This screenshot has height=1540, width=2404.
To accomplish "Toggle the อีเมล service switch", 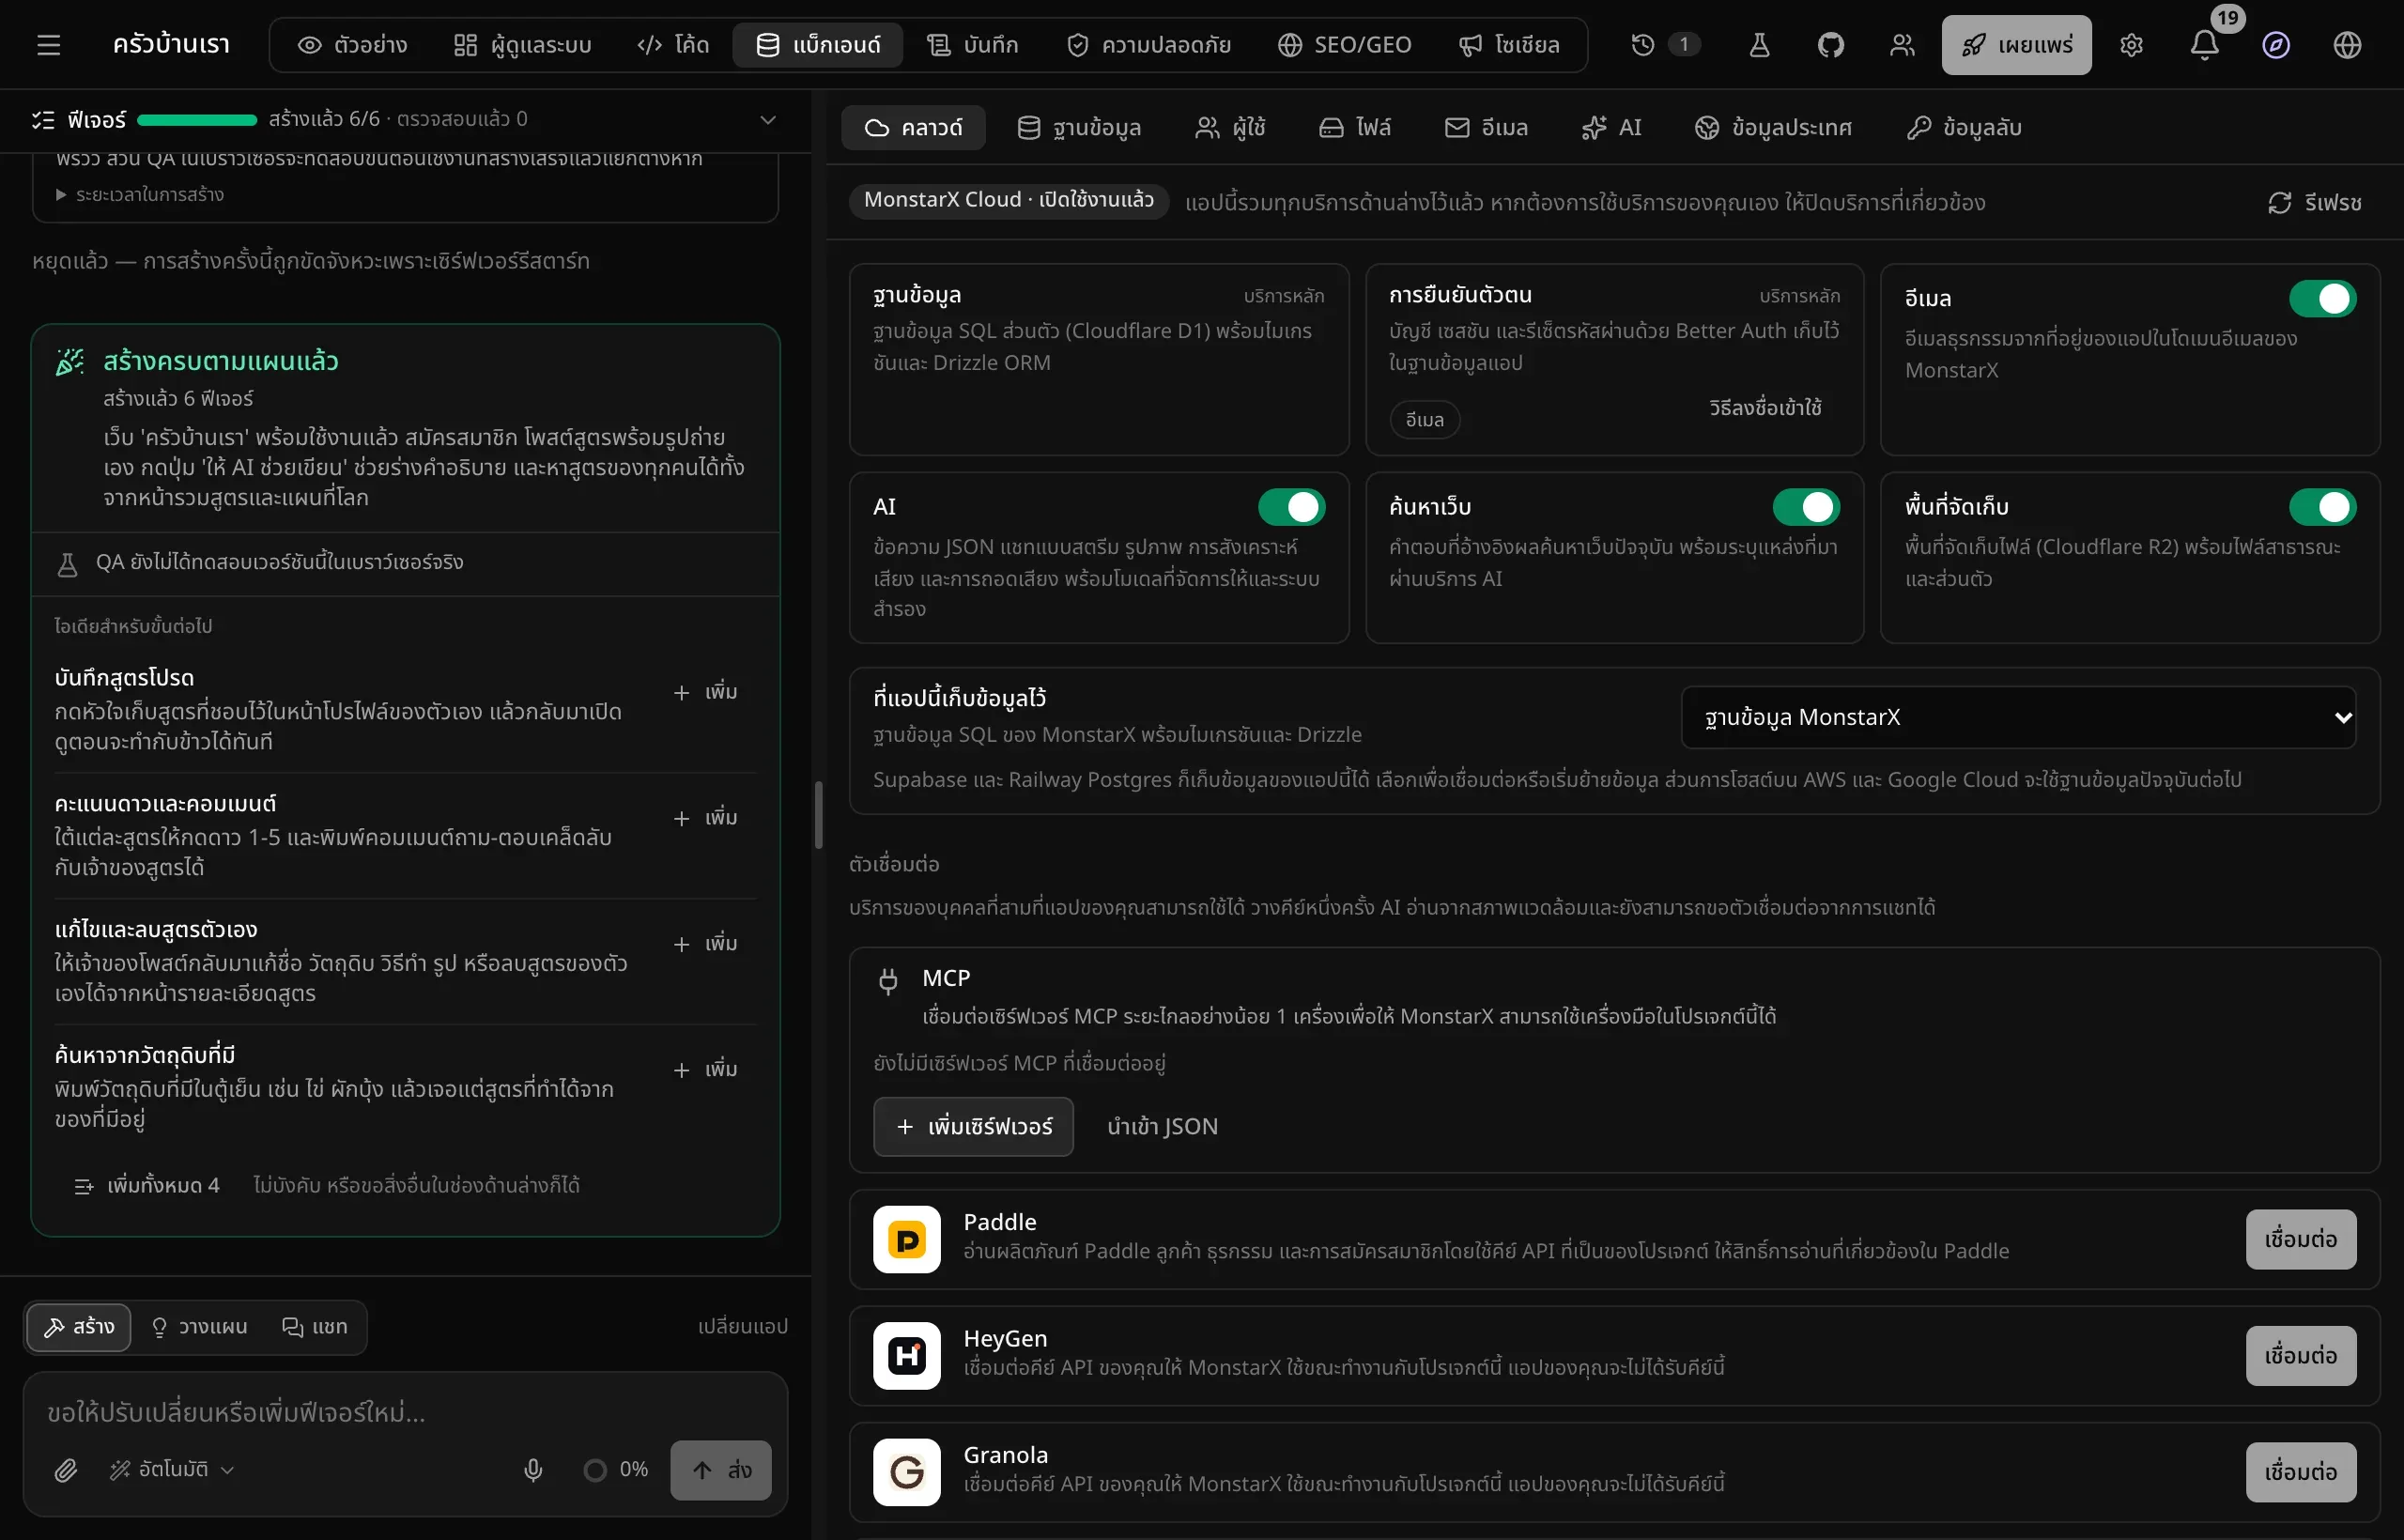I will coord(2322,298).
